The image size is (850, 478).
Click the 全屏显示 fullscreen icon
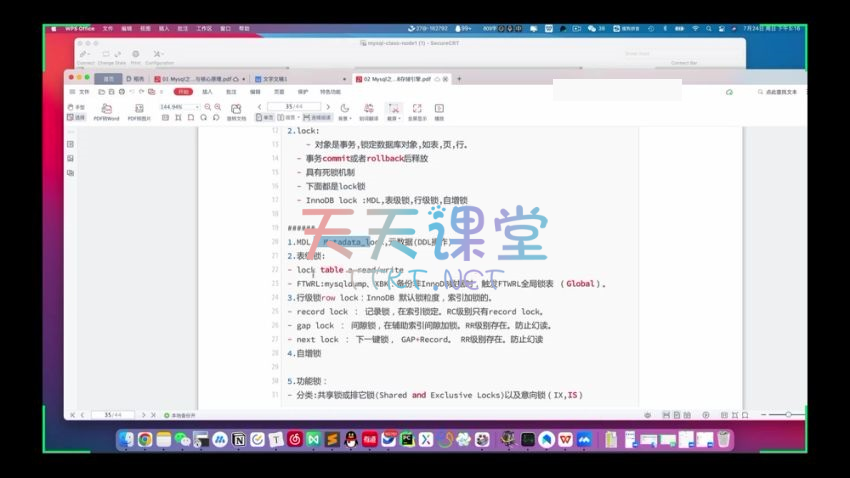coord(417,108)
